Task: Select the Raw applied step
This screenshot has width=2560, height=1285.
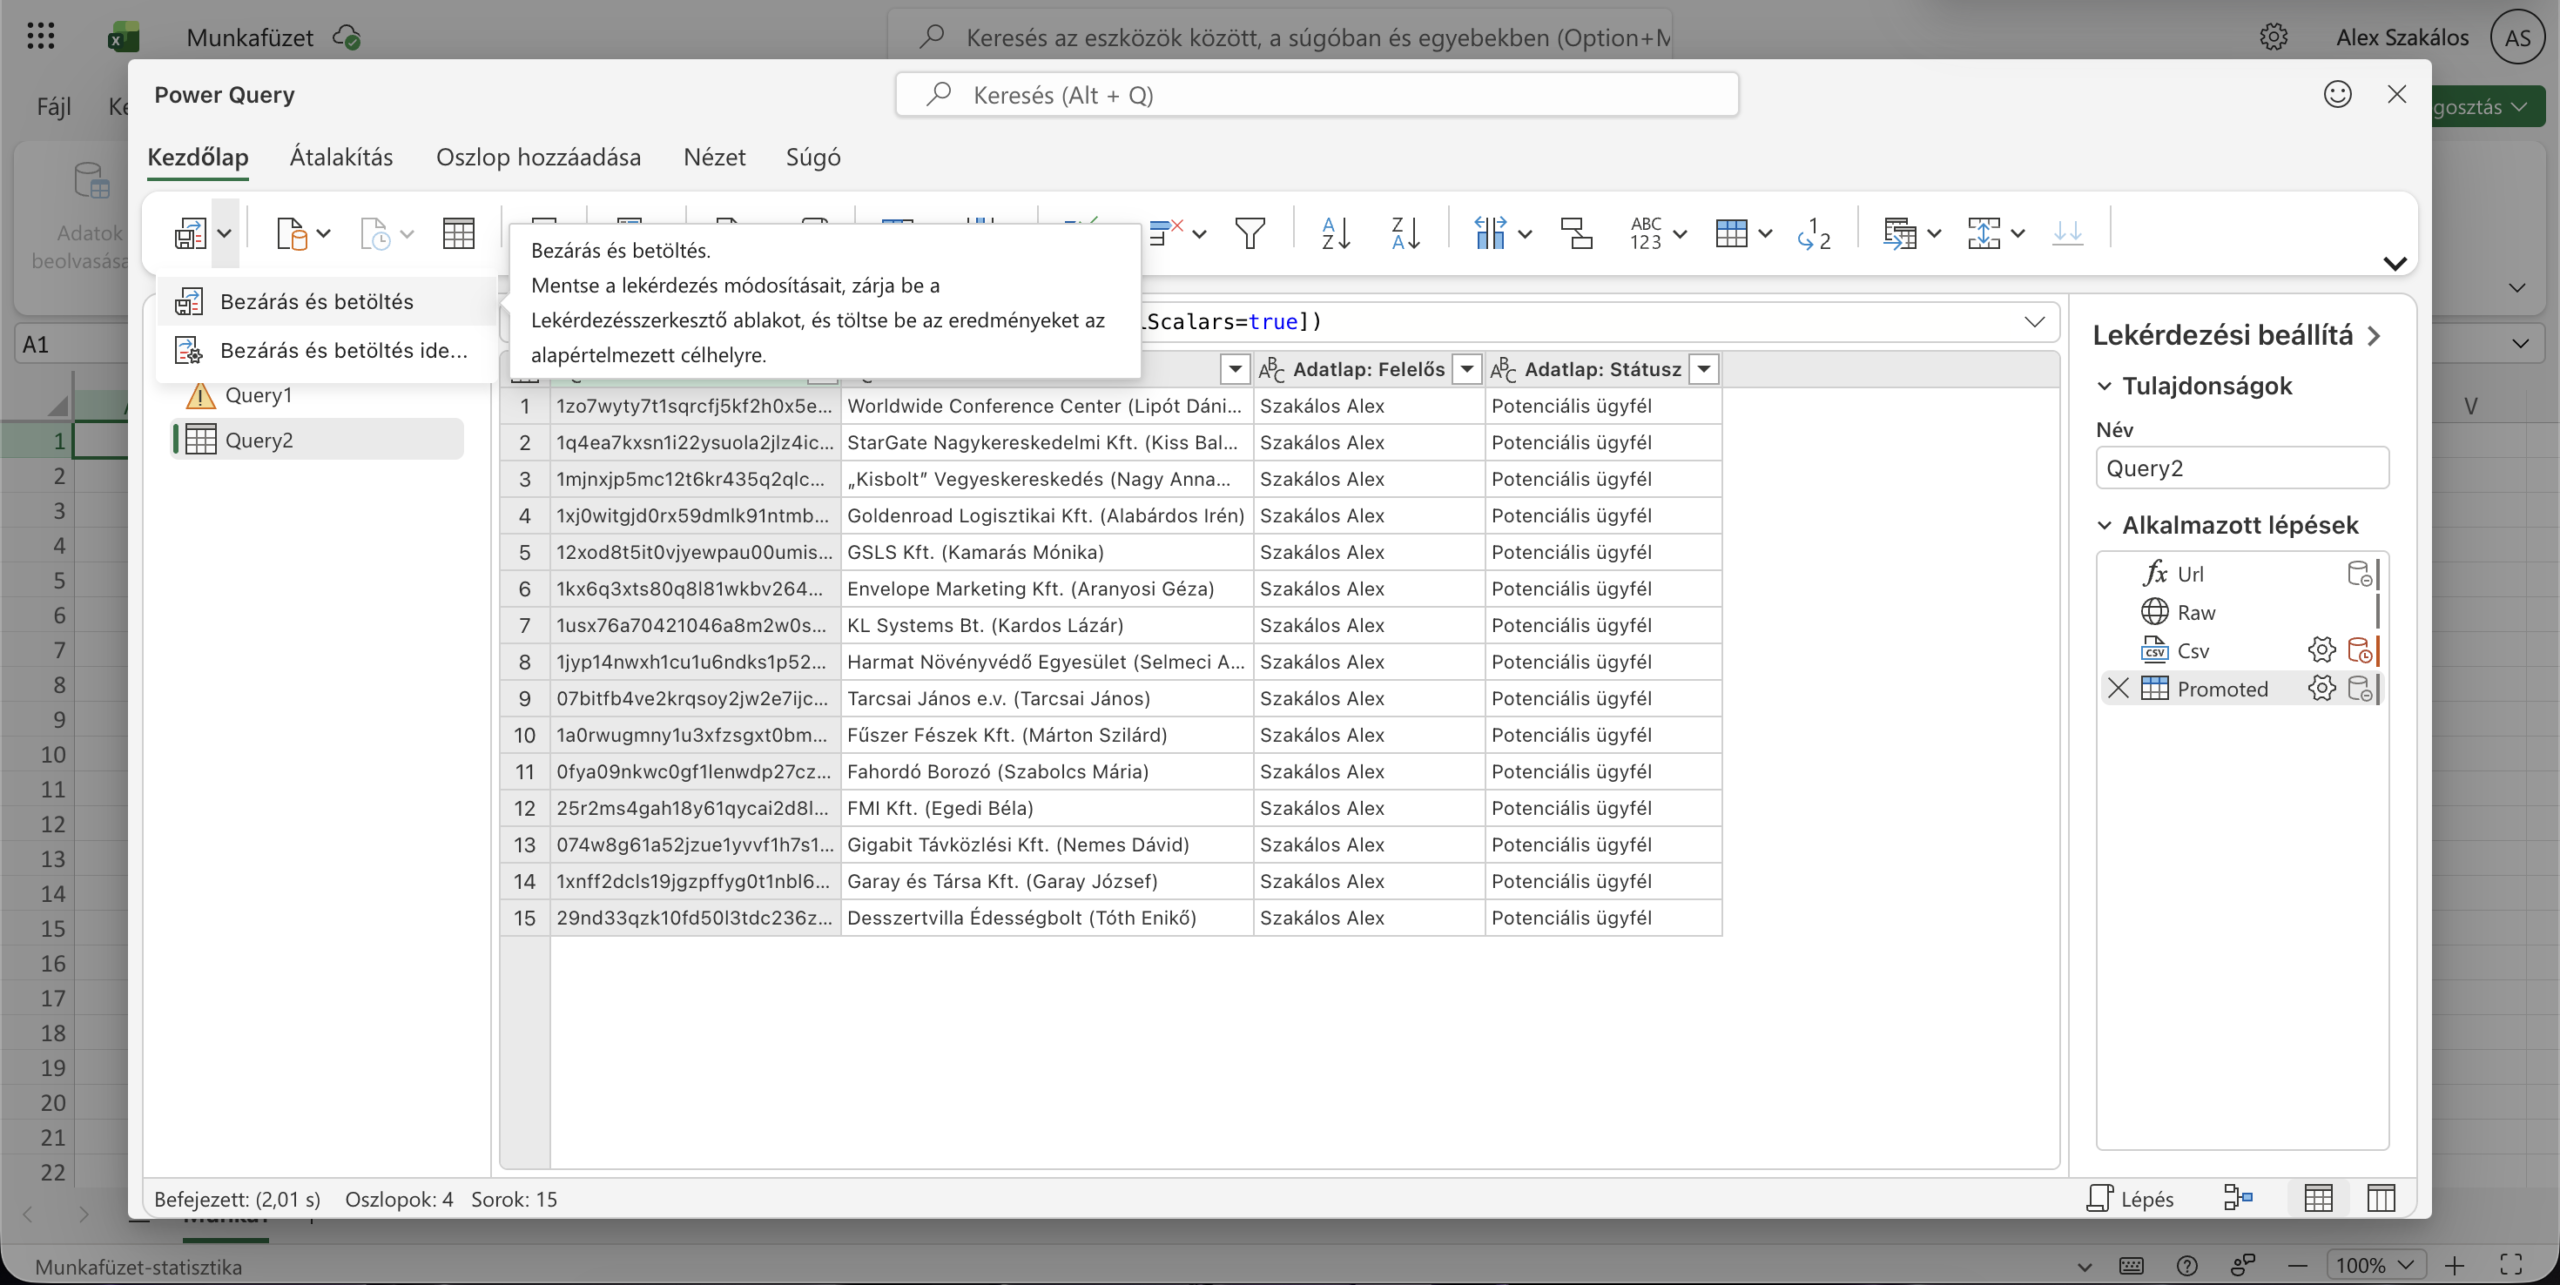Action: tap(2196, 612)
